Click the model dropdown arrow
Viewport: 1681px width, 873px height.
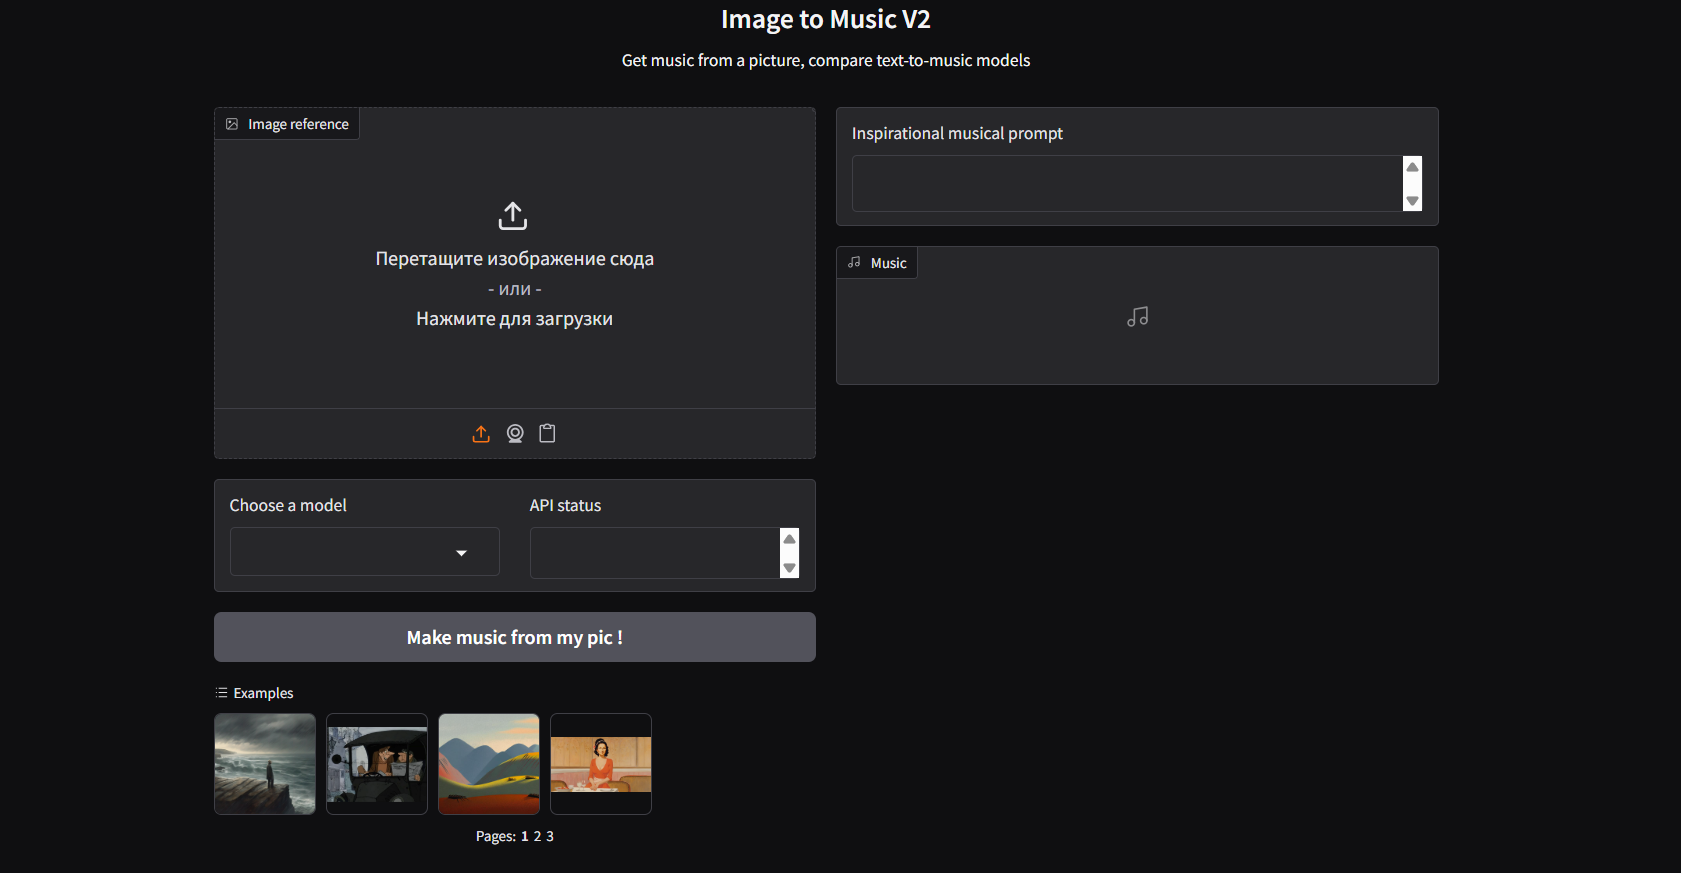tap(461, 553)
